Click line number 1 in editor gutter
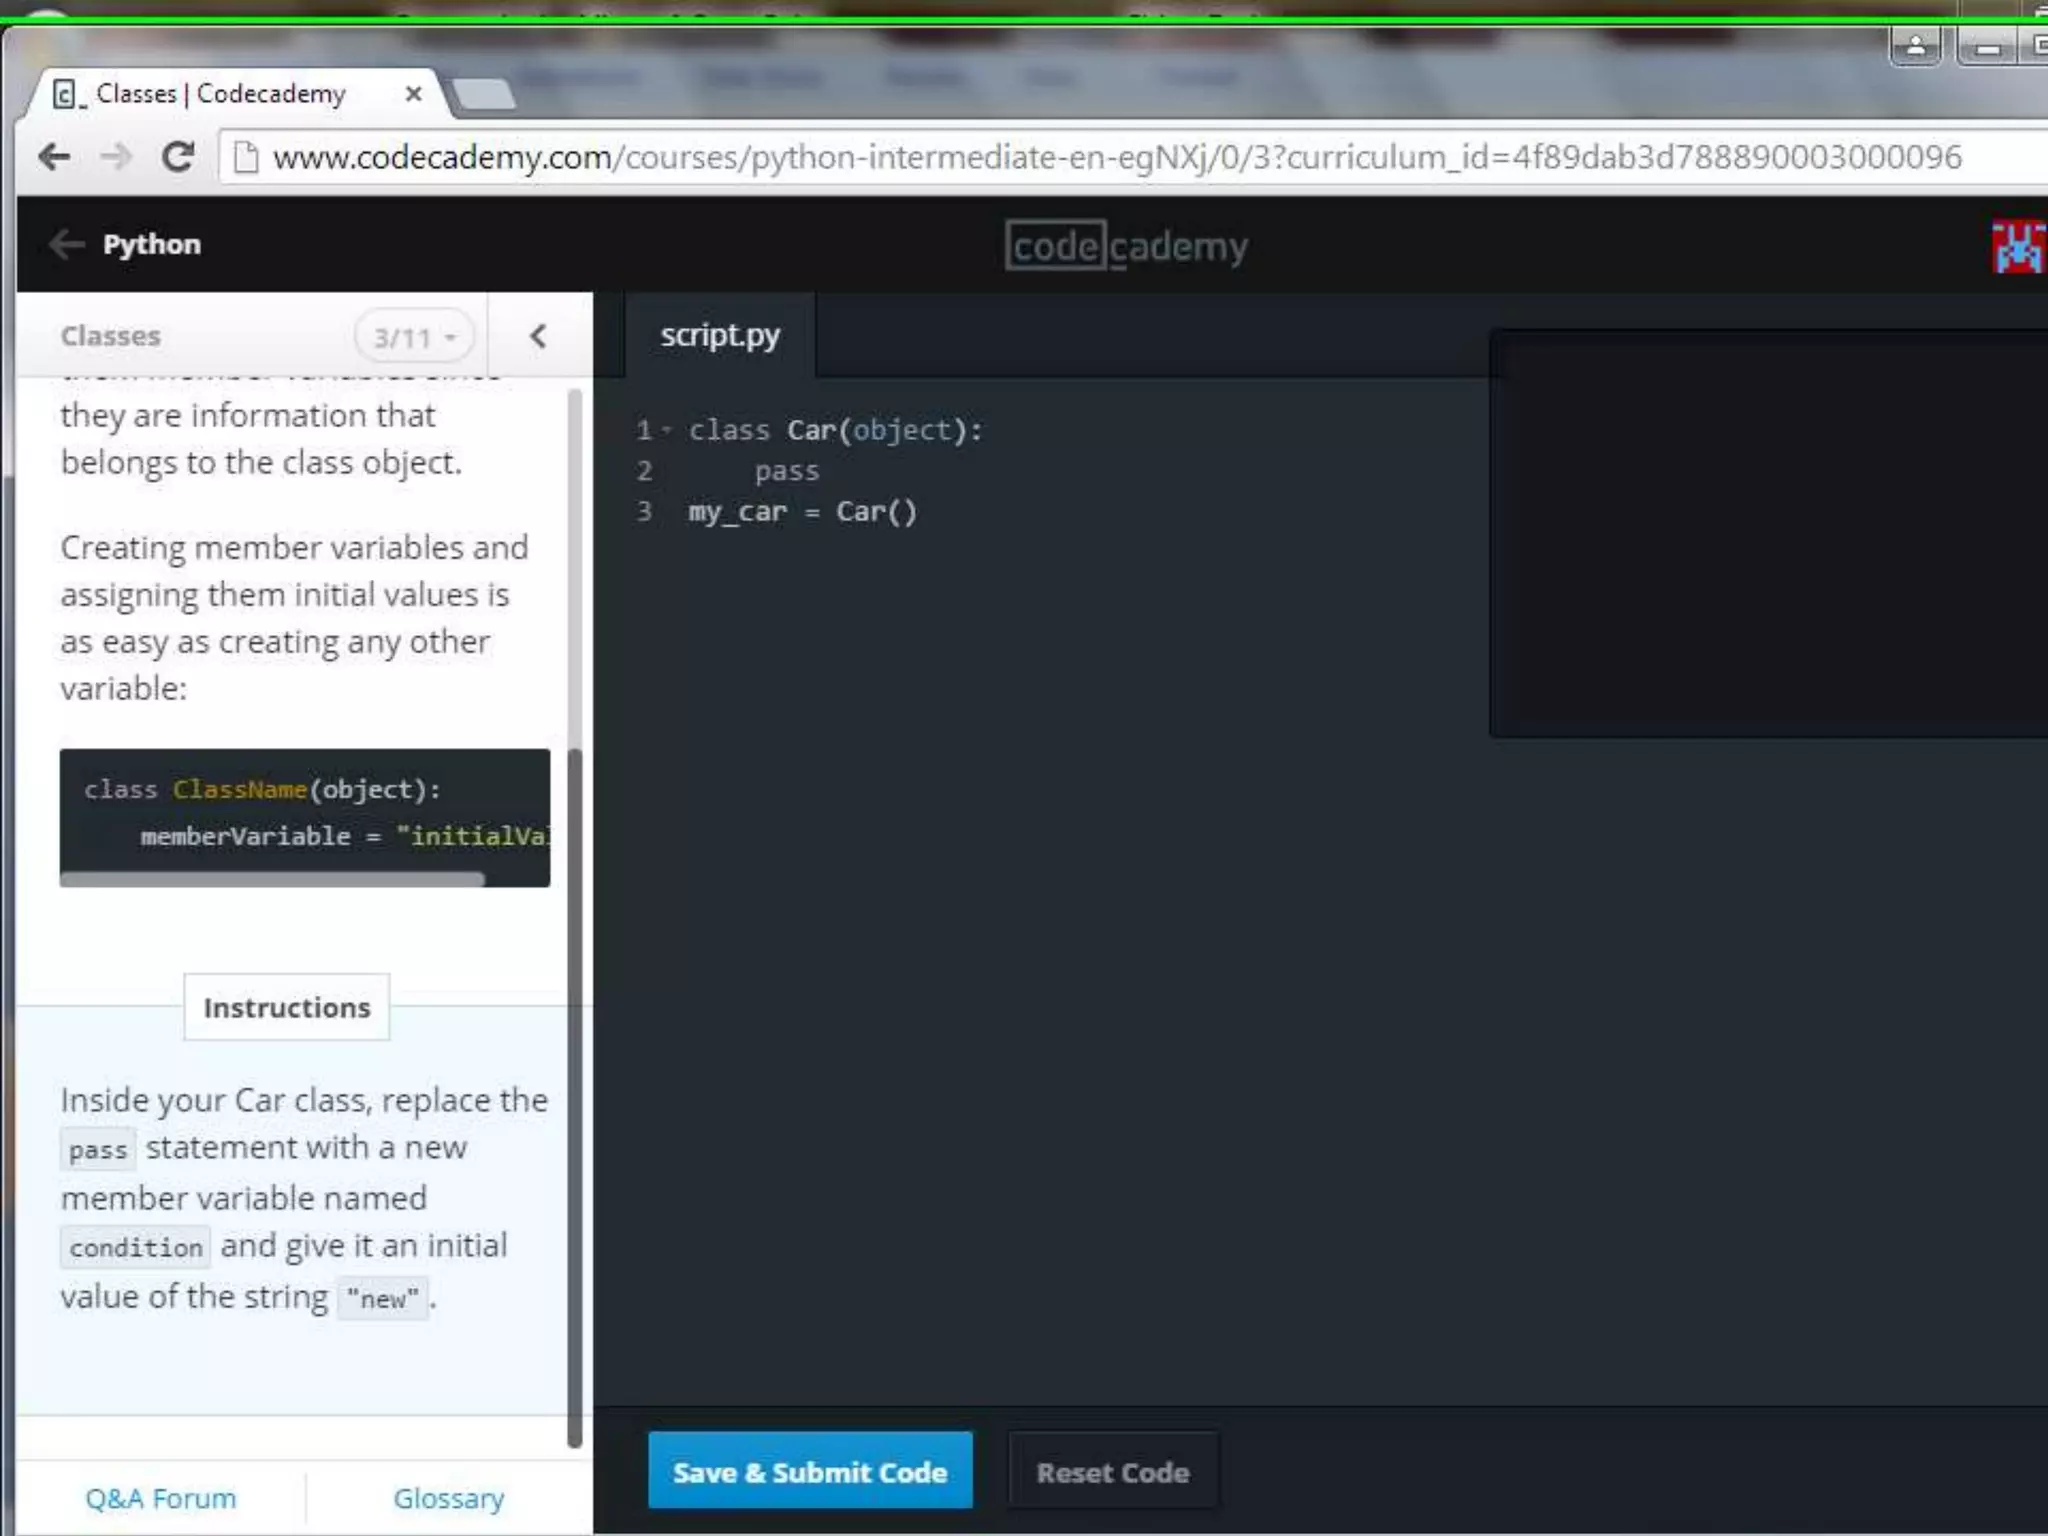 [x=644, y=430]
